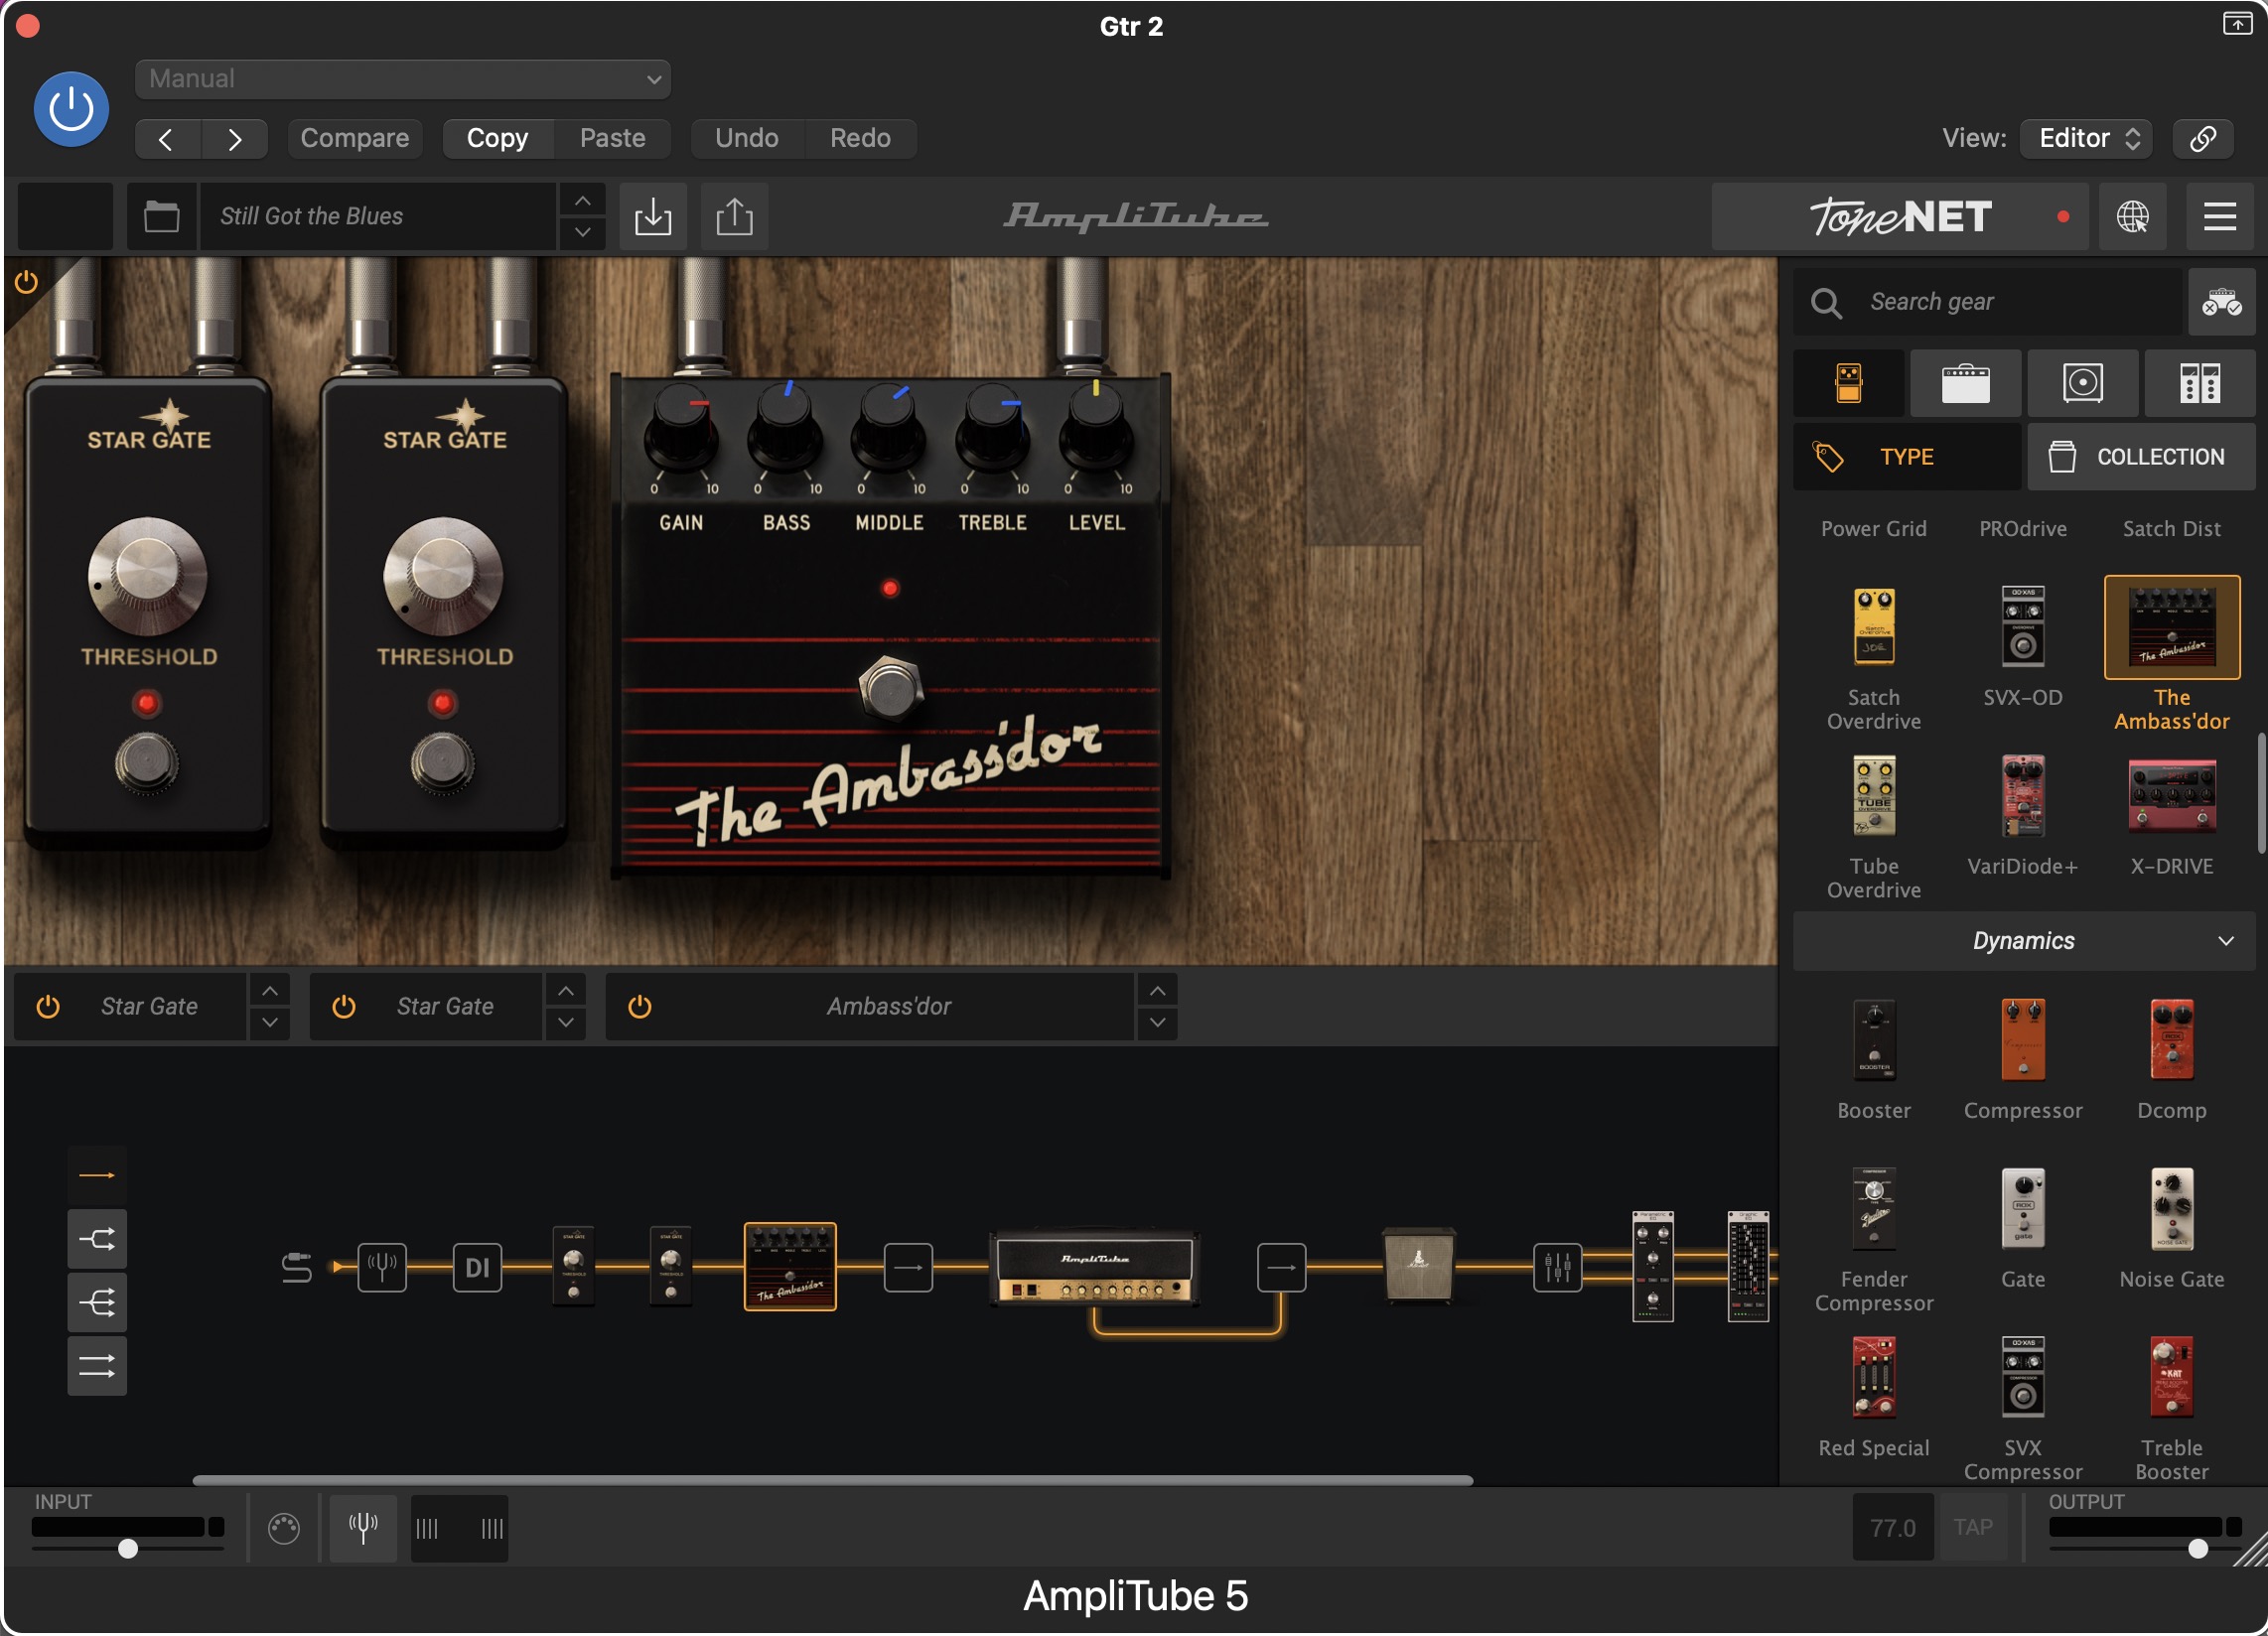Screen dimensions: 2268x1636
Task: Choose the VariDiode+ pedal
Action: [x=2022, y=797]
